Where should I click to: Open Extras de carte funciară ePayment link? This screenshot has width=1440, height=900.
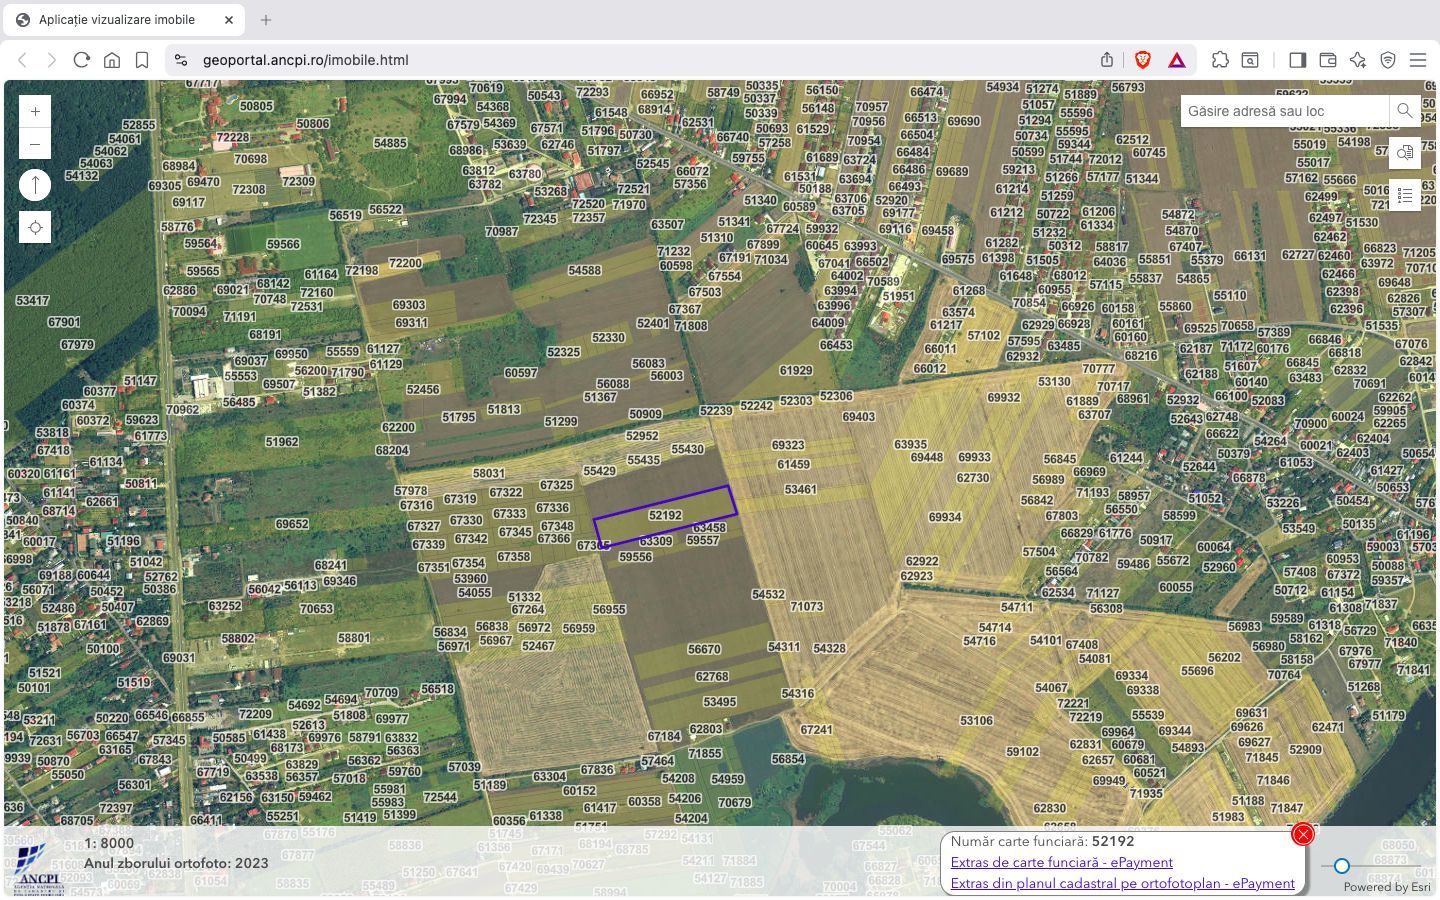pos(1061,862)
